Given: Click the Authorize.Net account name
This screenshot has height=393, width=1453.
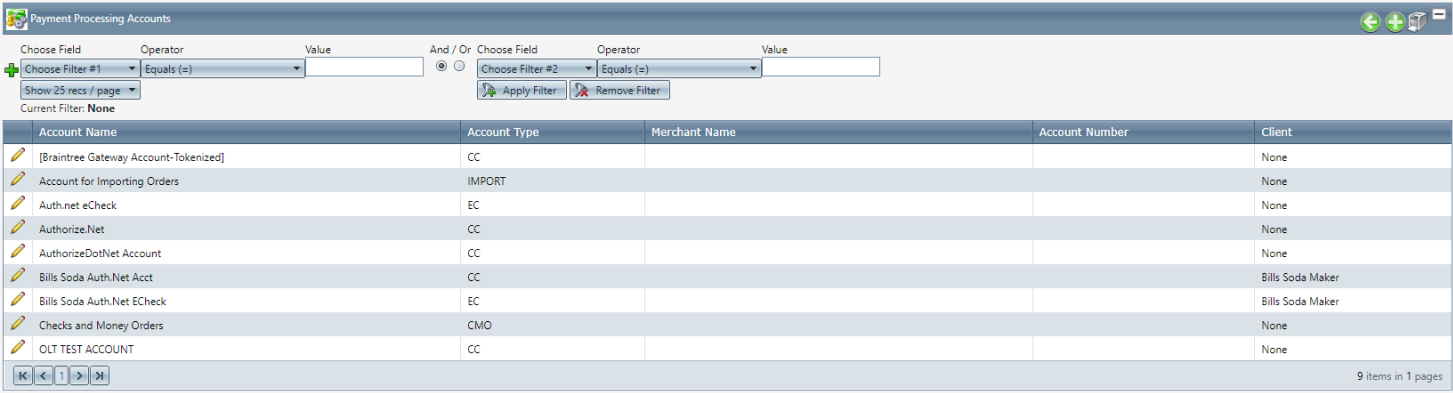Looking at the screenshot, I should pyautogui.click(x=71, y=229).
